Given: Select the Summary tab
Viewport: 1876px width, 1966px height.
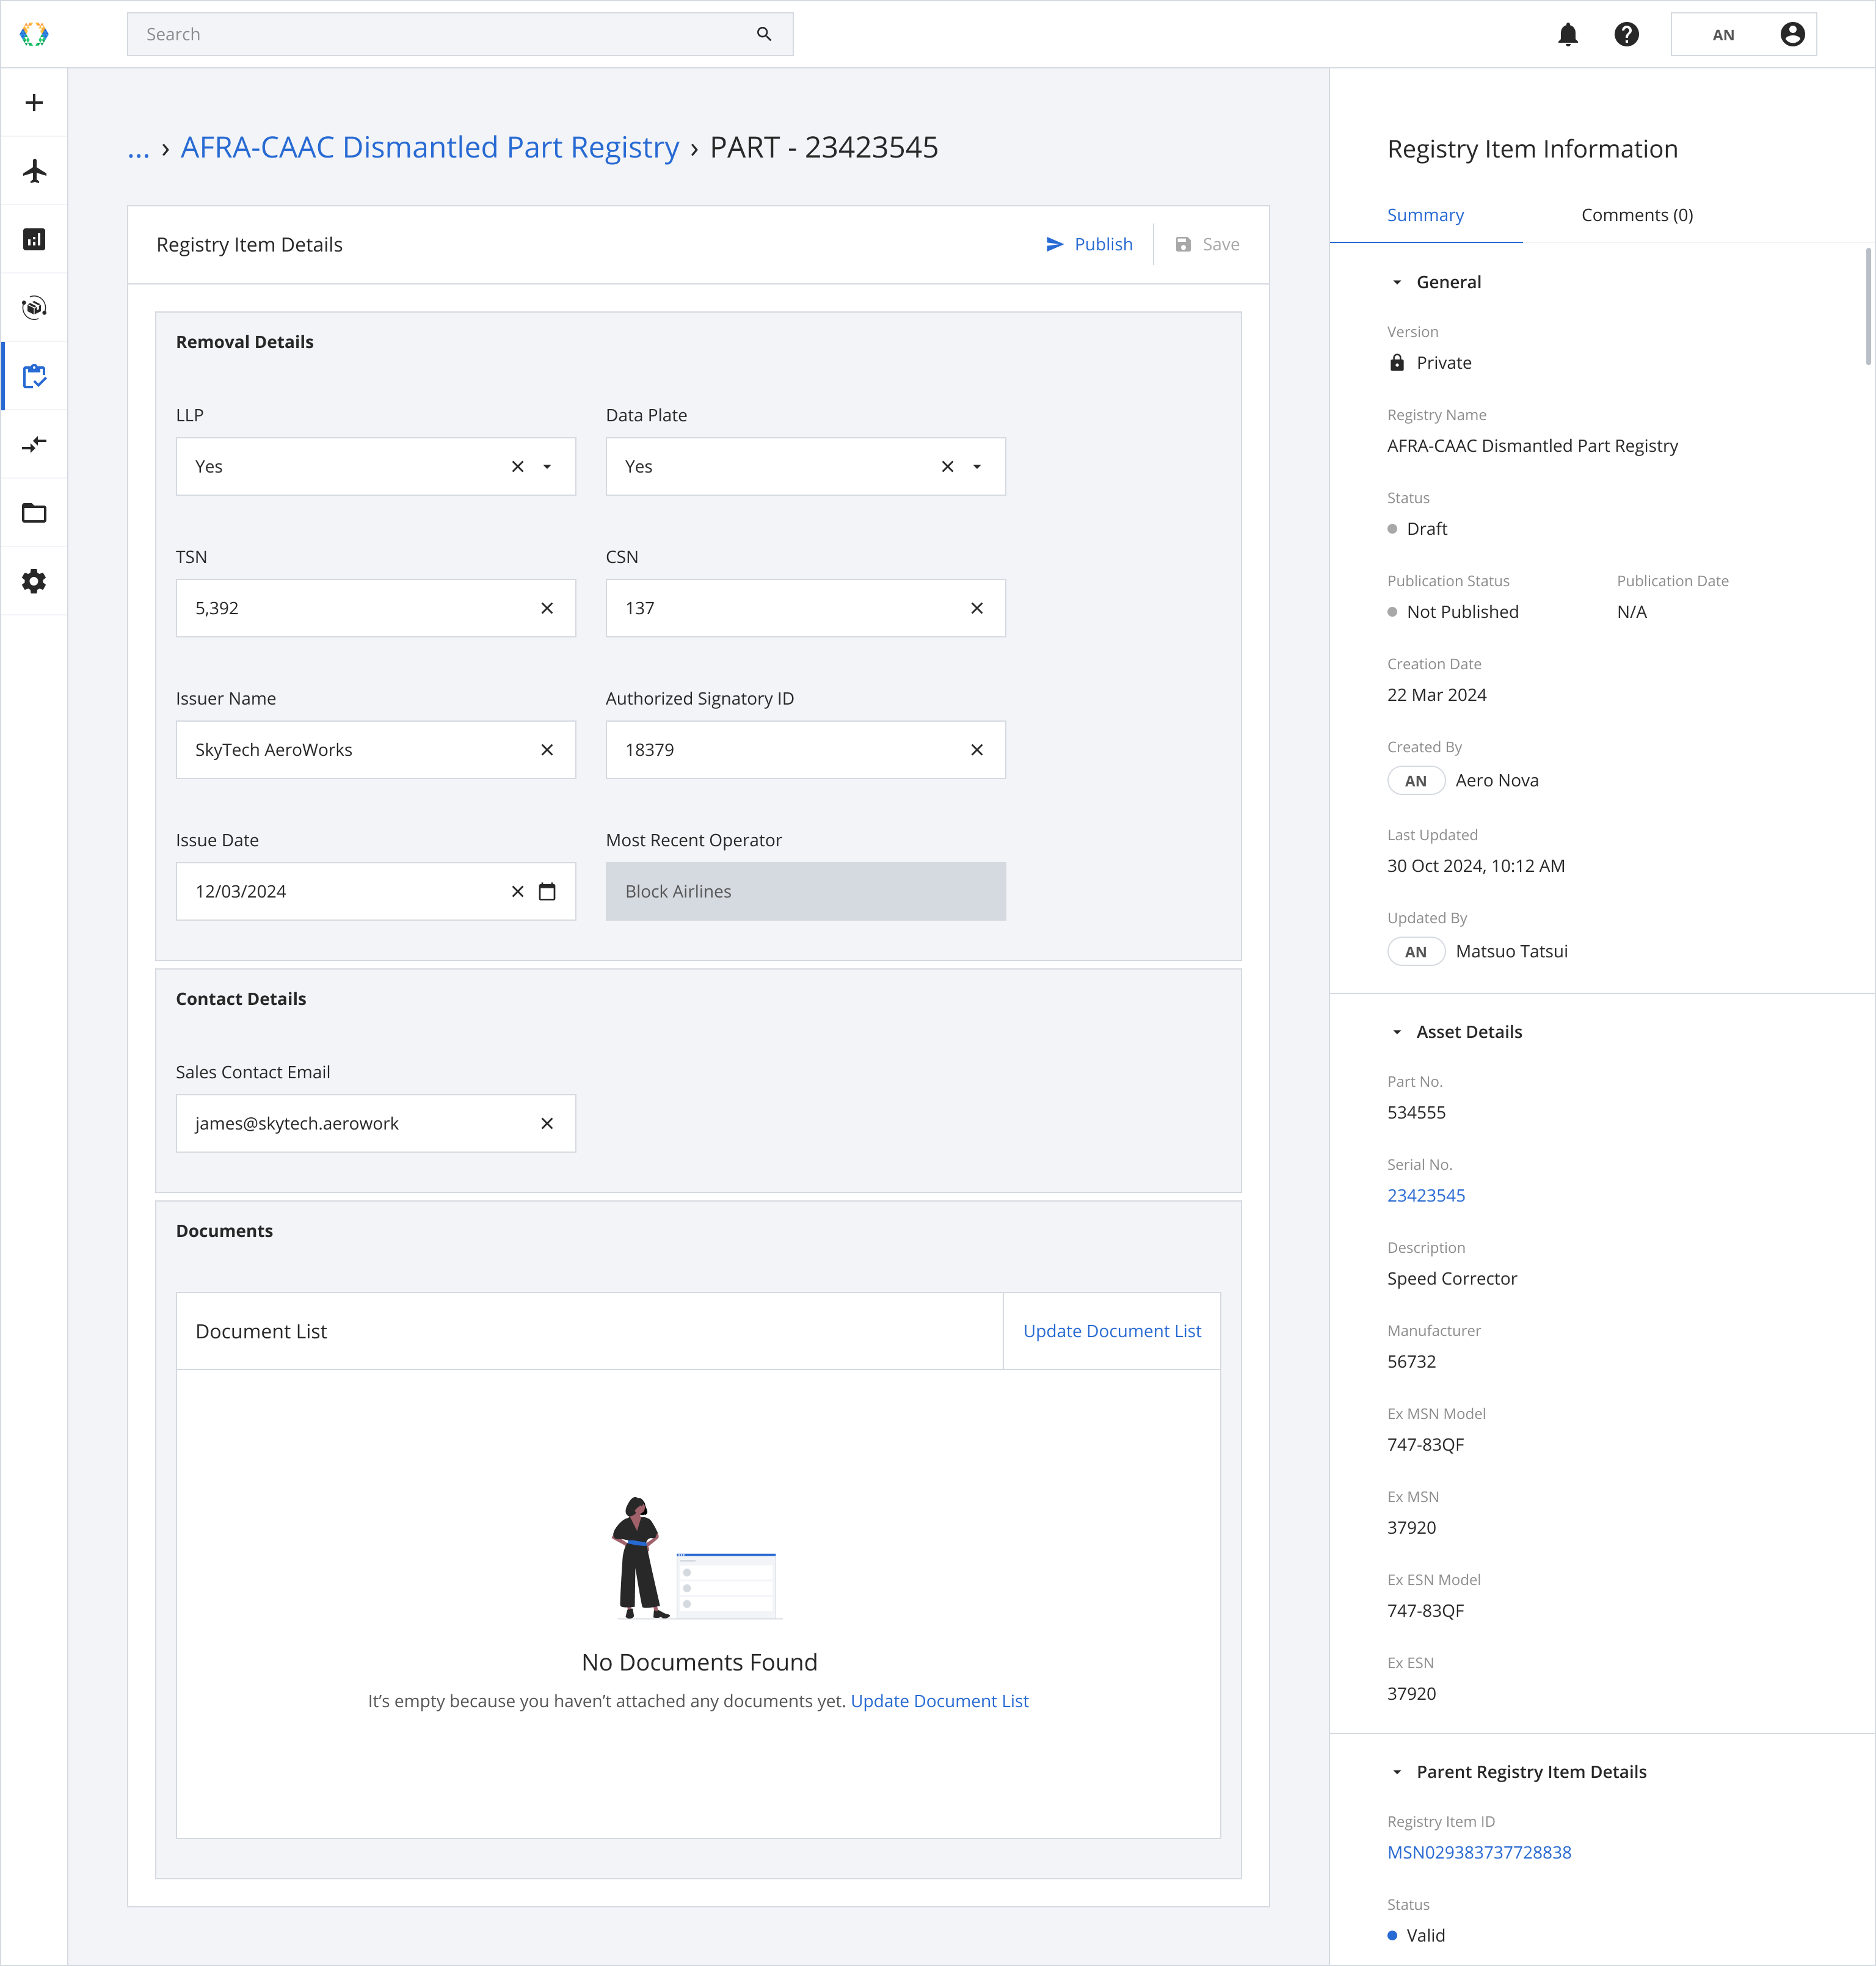Looking at the screenshot, I should tap(1425, 215).
